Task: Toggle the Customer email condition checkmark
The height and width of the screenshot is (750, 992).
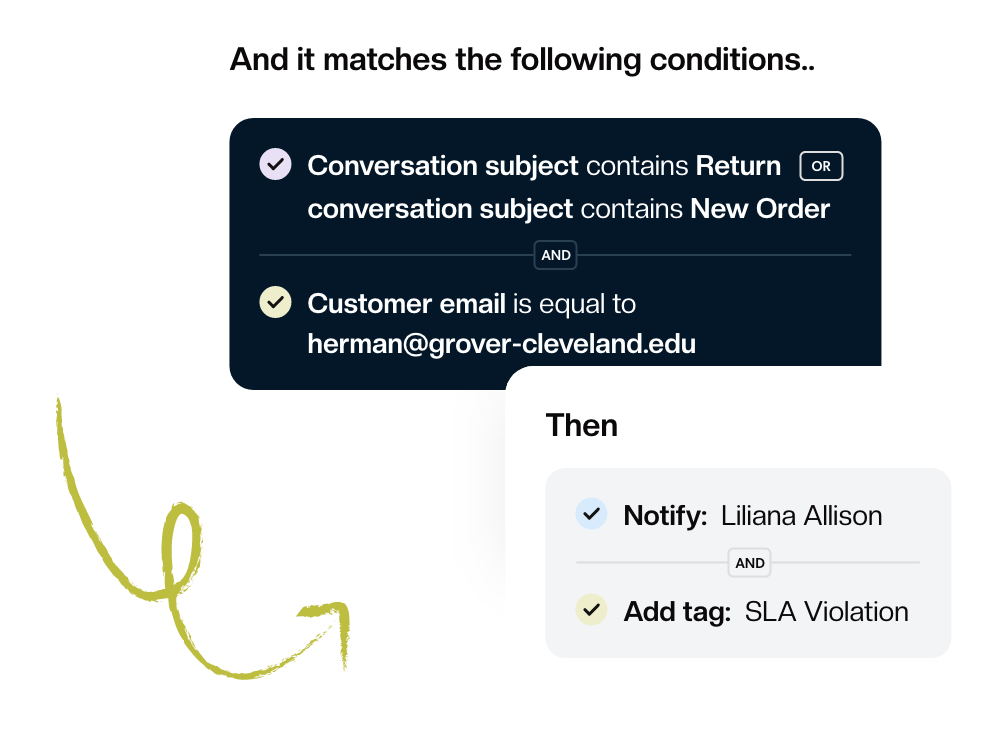Action: [x=275, y=302]
